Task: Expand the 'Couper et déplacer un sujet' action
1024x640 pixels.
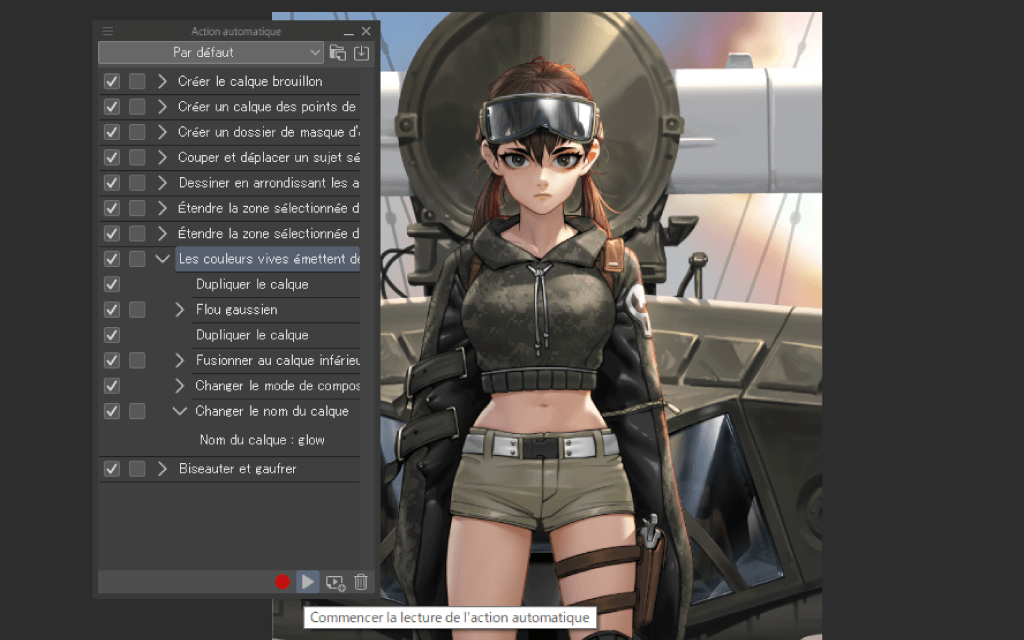Action: tap(162, 157)
